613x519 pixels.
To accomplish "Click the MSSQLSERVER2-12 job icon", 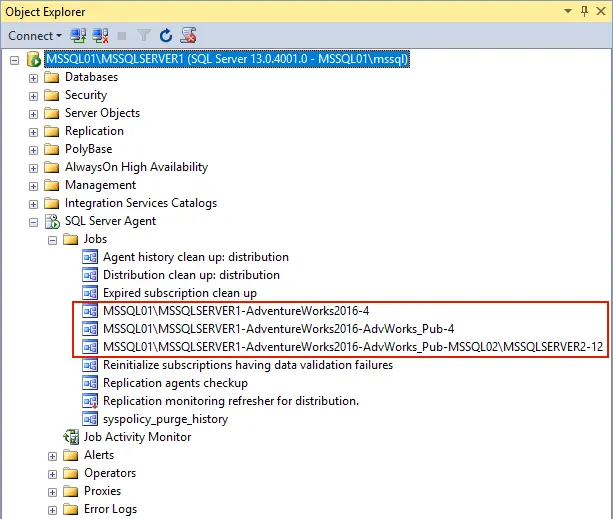I will pyautogui.click(x=90, y=347).
